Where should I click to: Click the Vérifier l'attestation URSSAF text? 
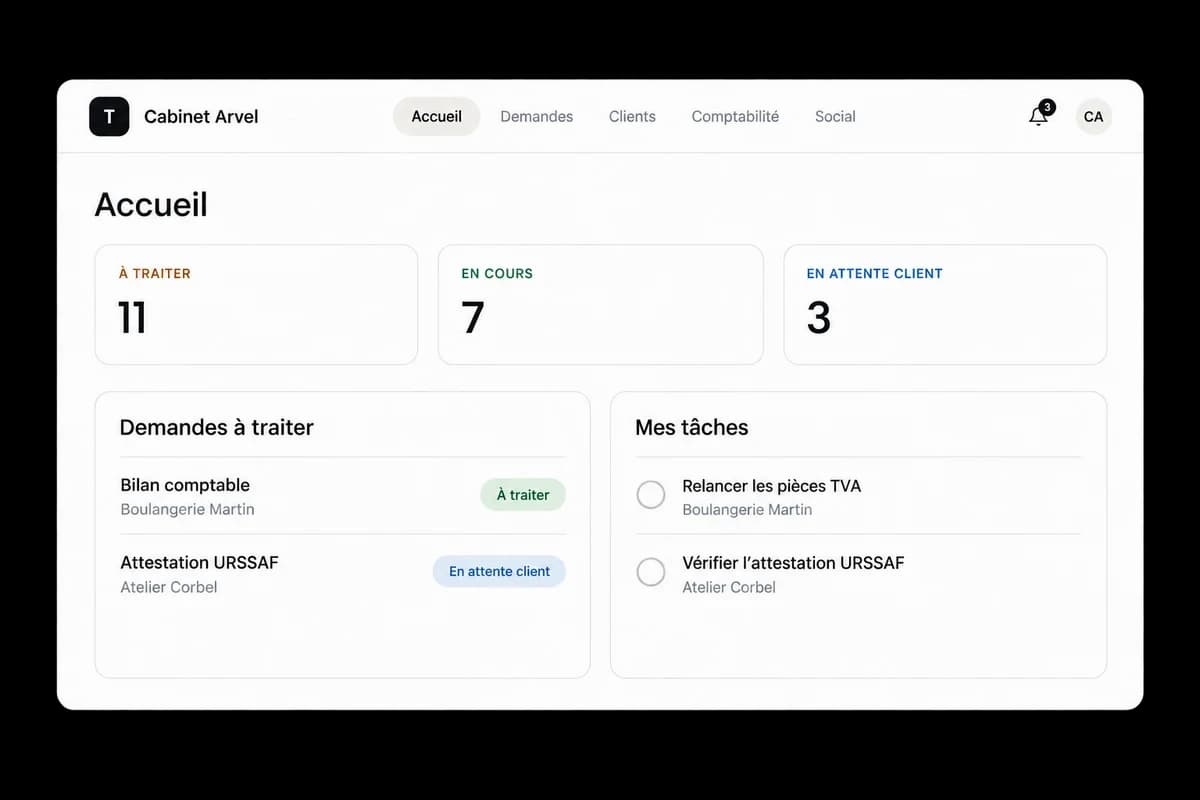pos(793,563)
